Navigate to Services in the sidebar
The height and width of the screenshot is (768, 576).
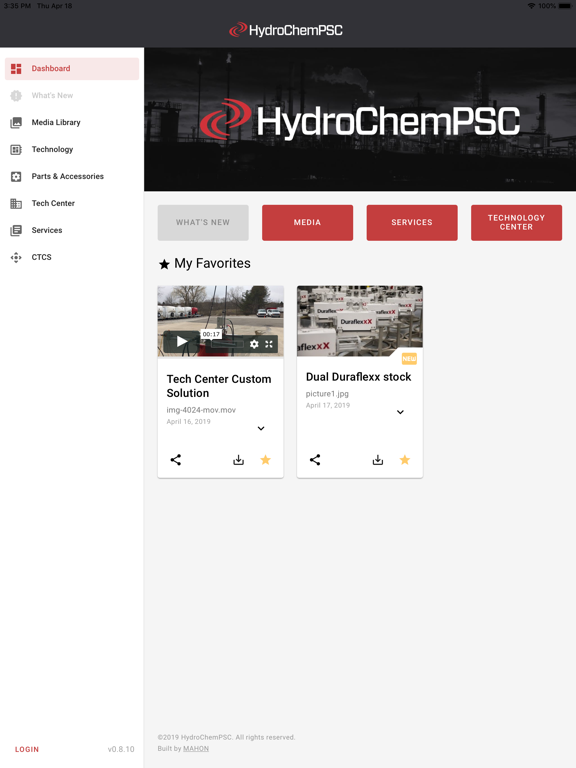click(x=72, y=230)
